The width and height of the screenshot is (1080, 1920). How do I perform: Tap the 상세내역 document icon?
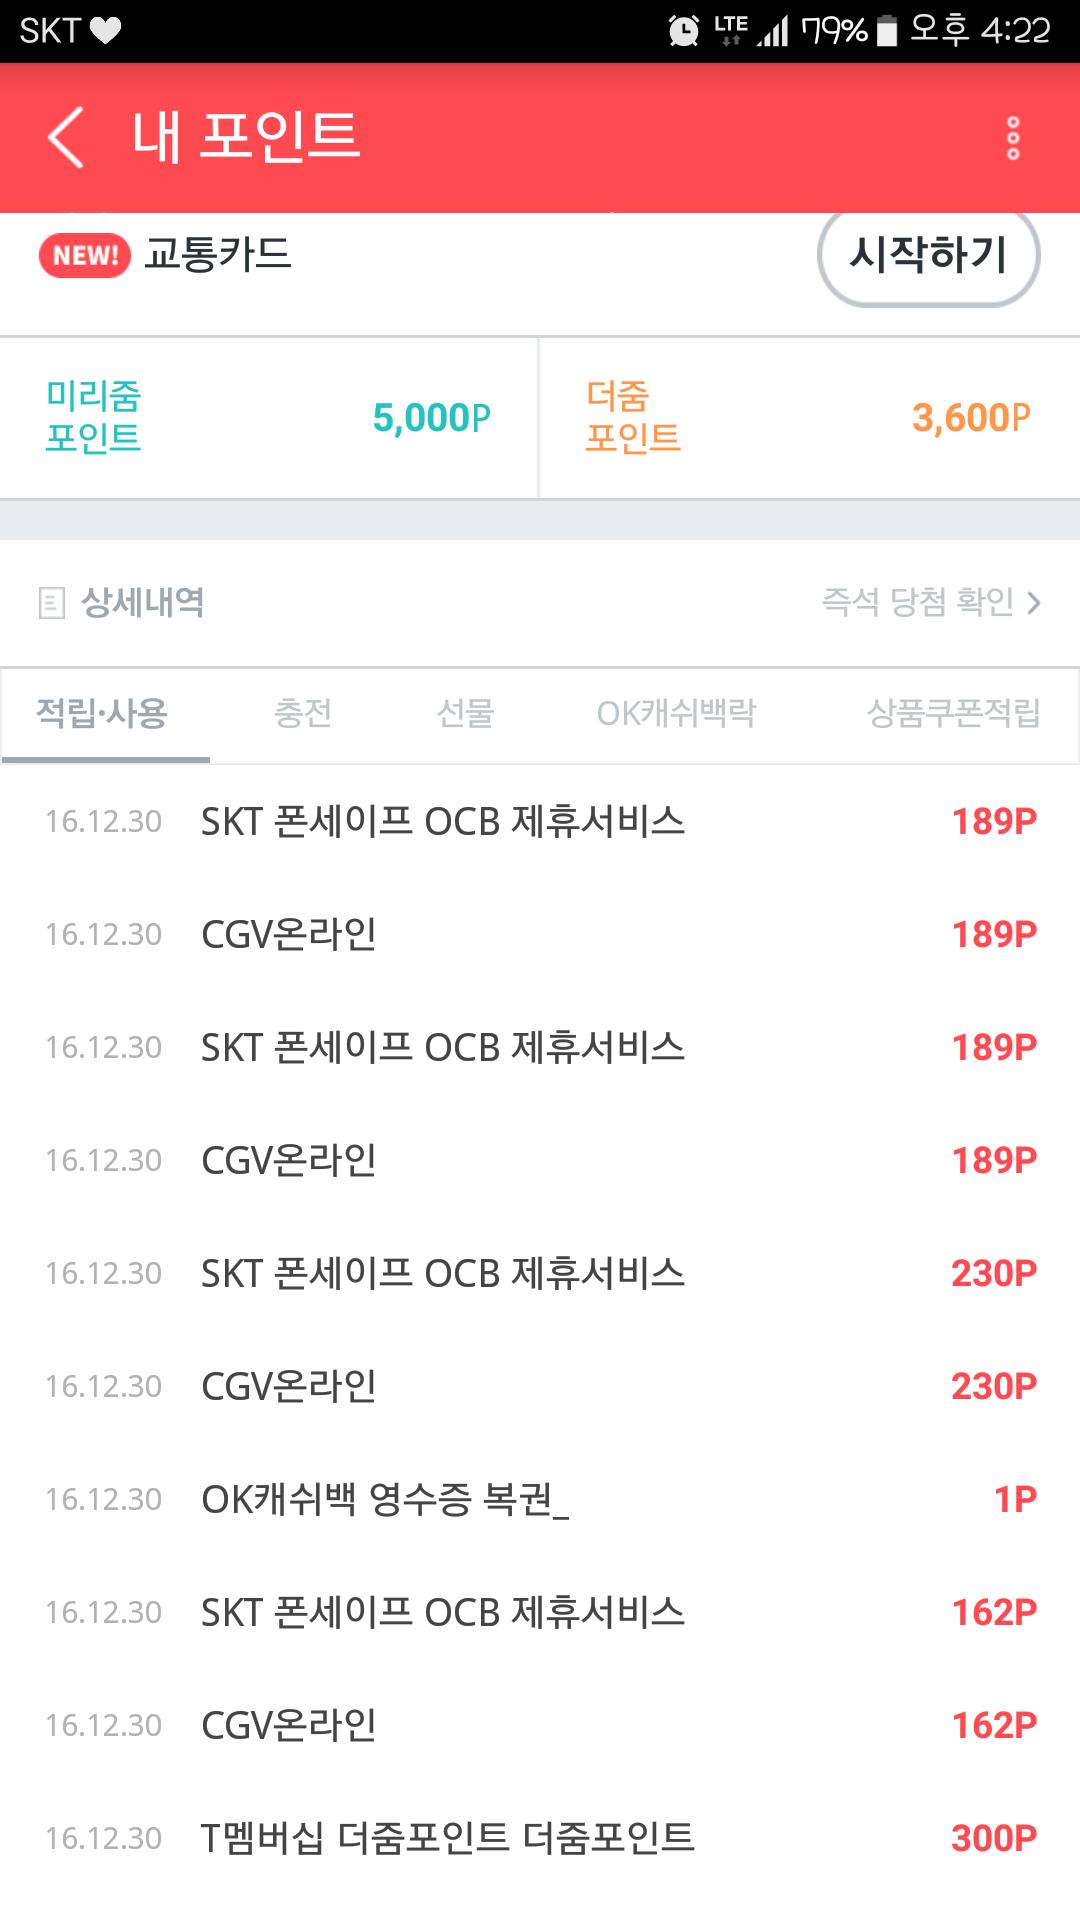click(x=51, y=603)
